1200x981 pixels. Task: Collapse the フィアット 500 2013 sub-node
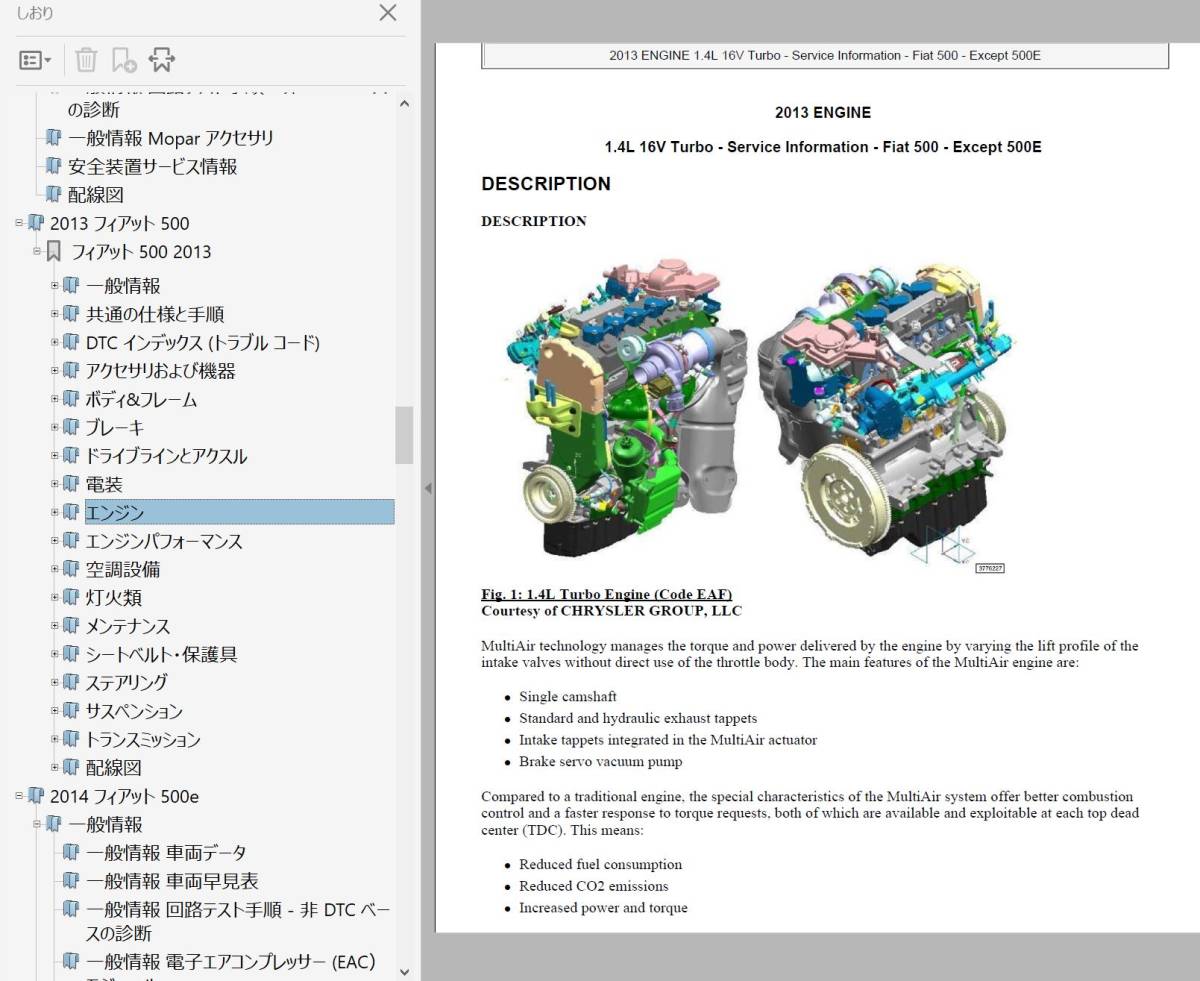tap(37, 251)
